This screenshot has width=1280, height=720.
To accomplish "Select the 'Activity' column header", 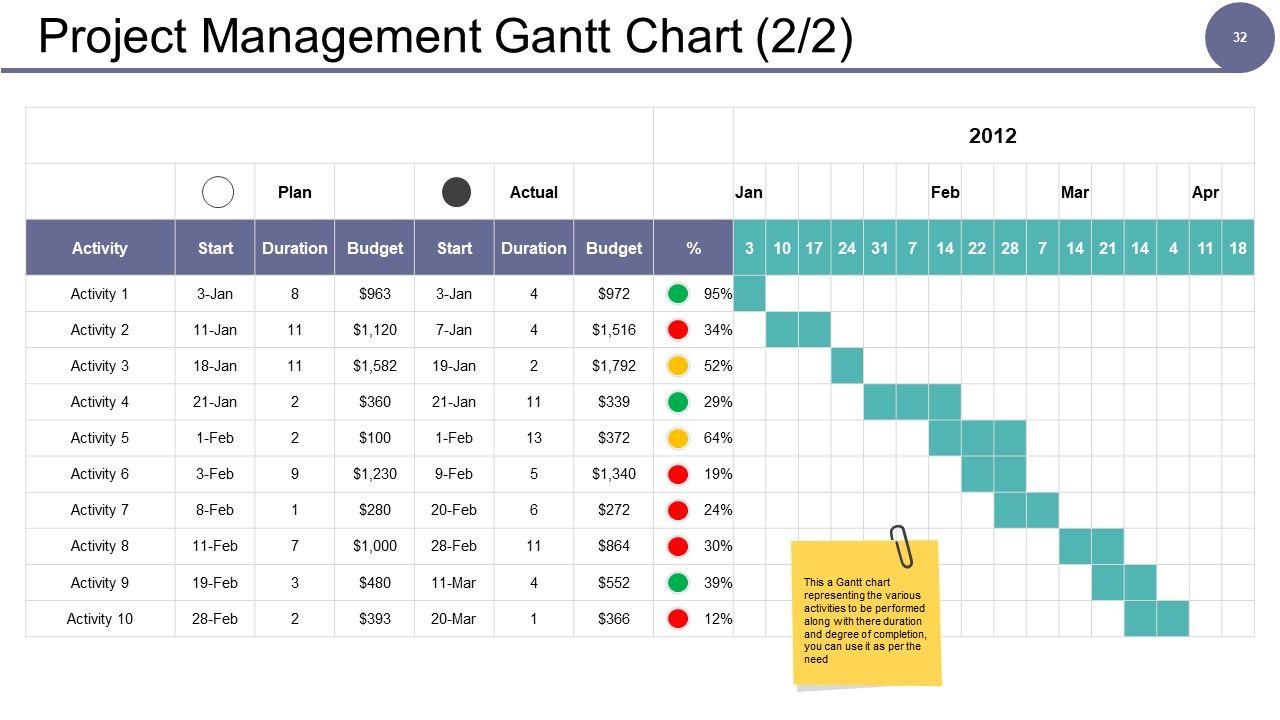I will point(100,248).
